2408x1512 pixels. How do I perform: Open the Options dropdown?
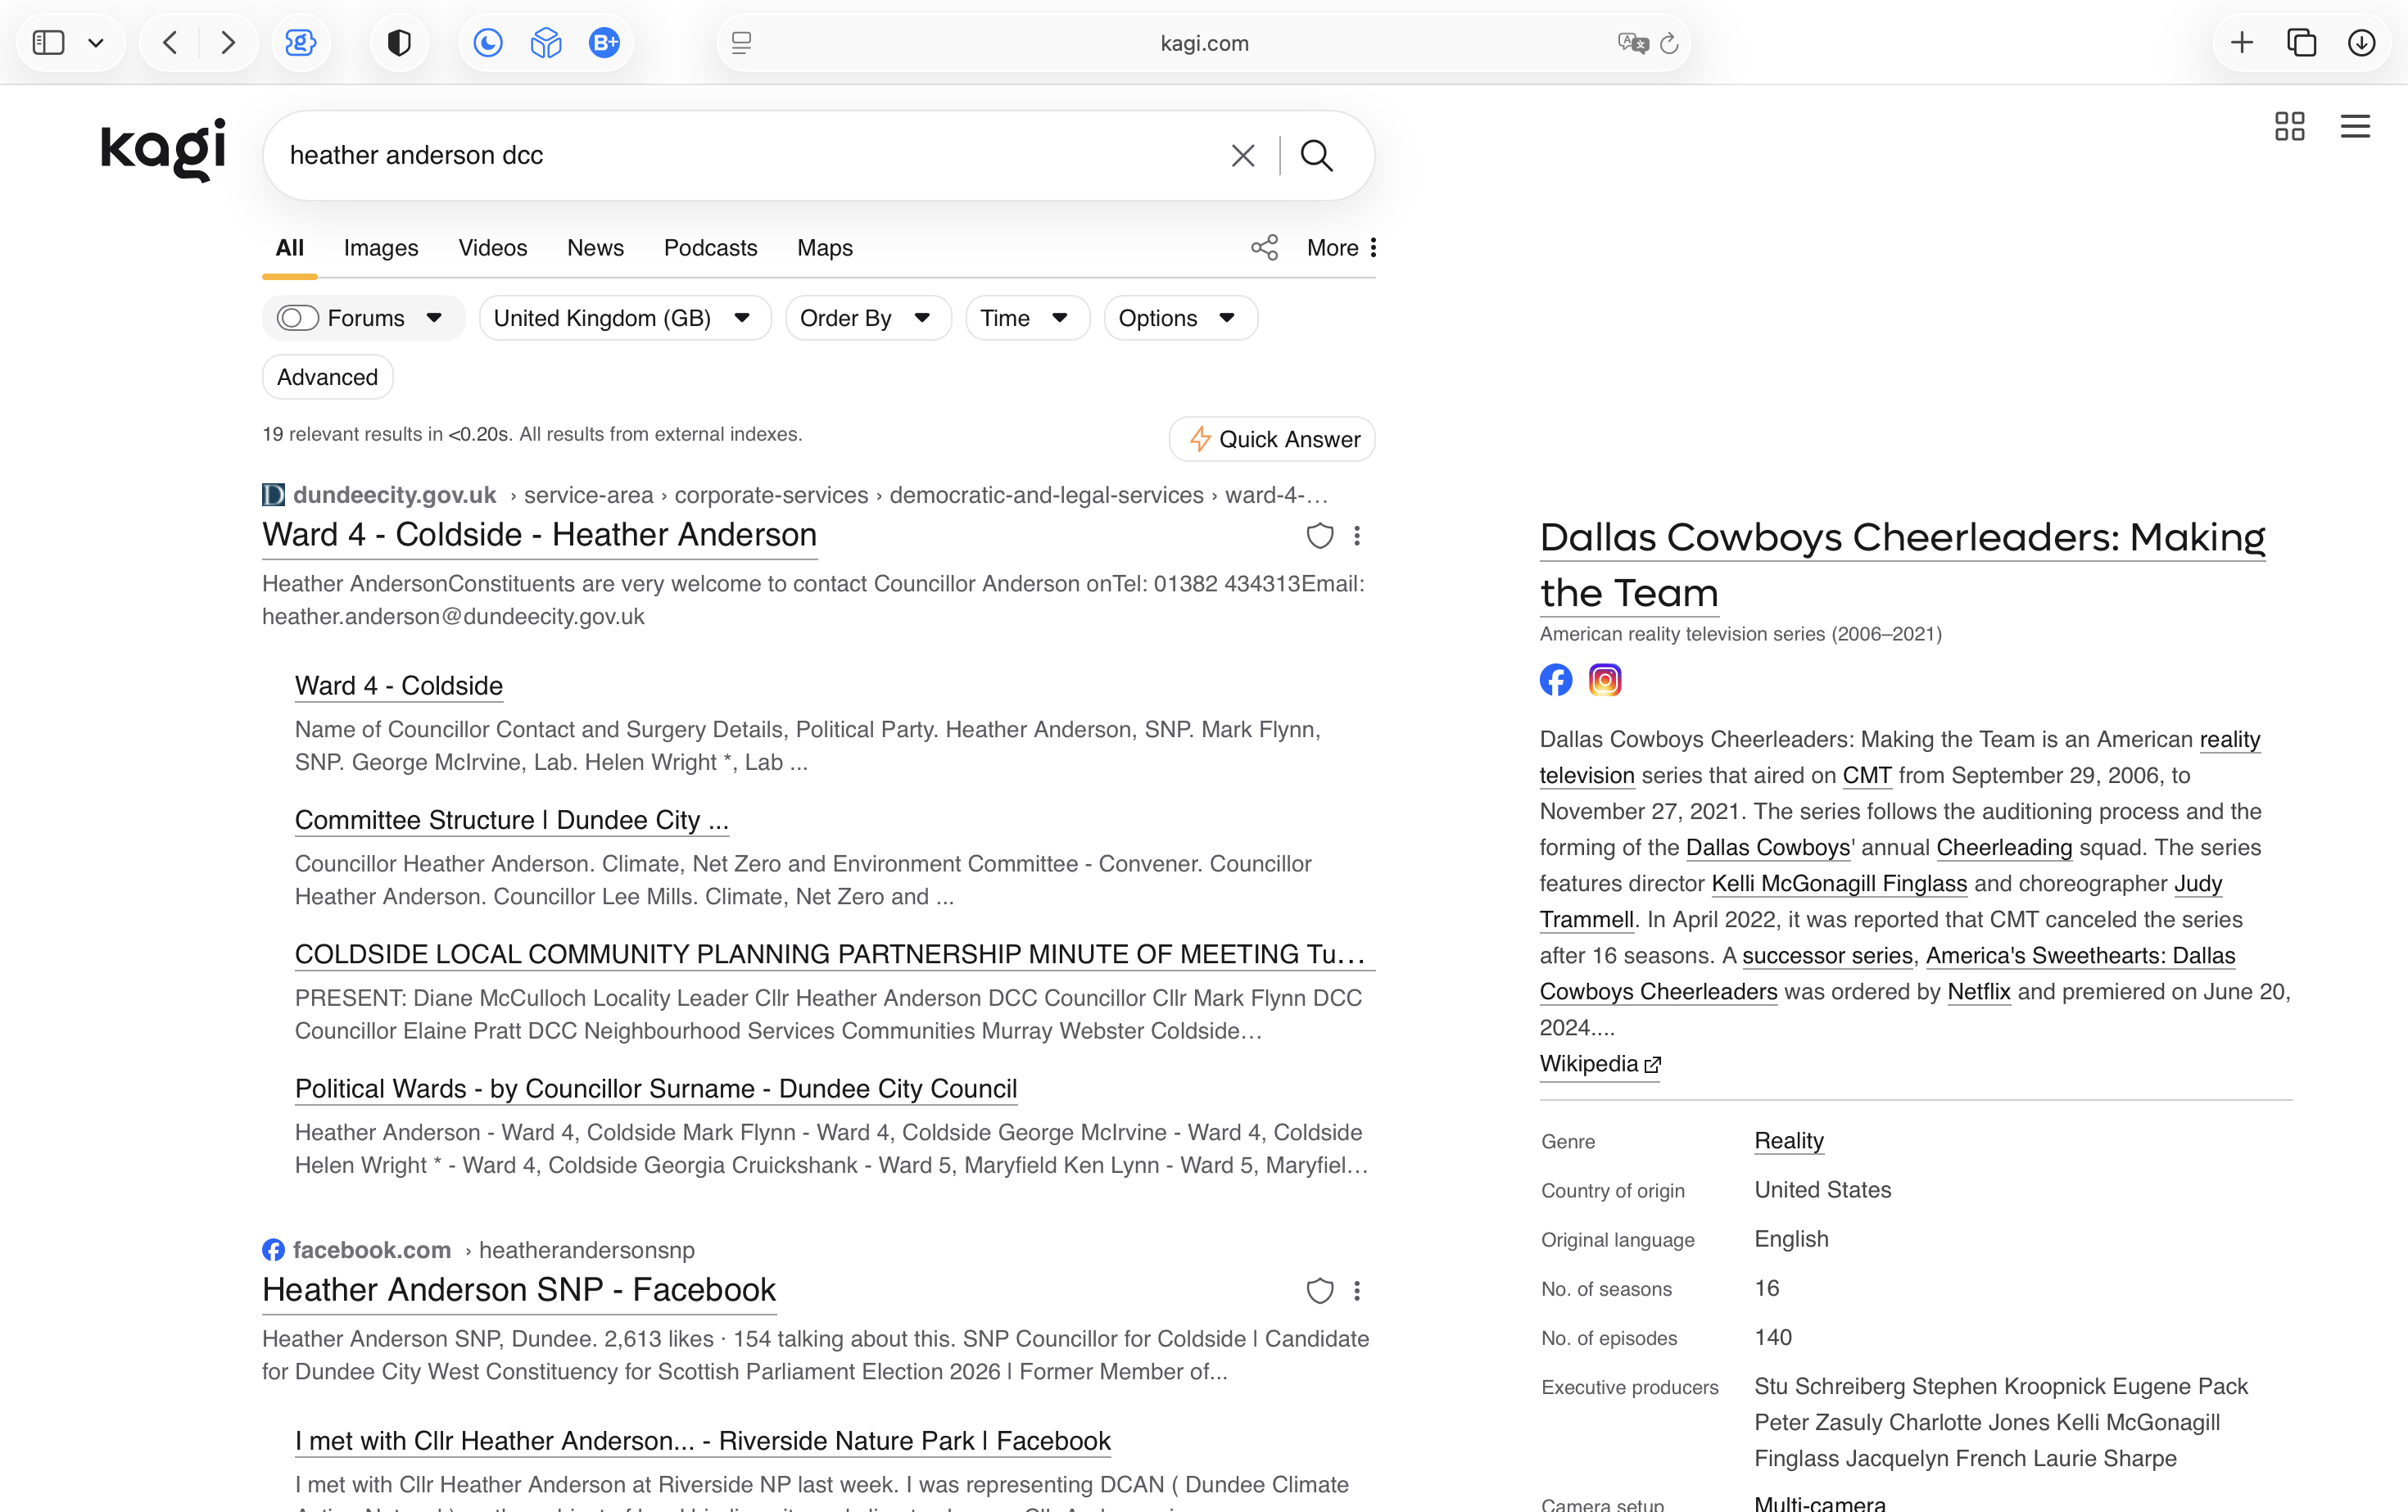1180,318
